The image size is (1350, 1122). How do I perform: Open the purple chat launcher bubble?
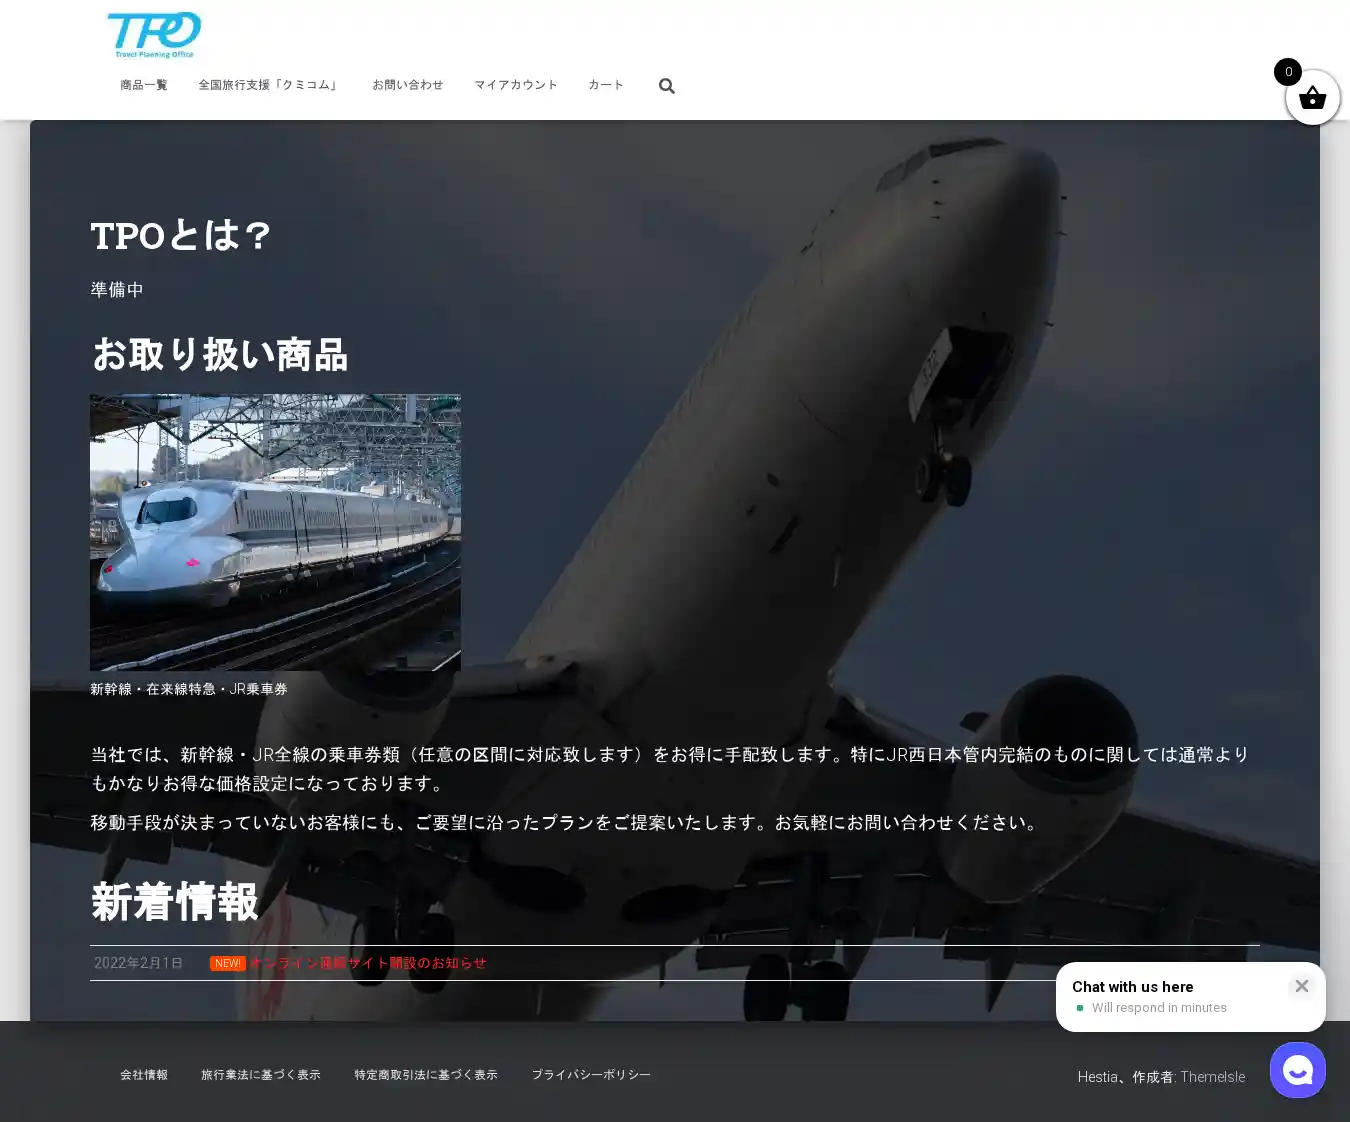(1297, 1070)
